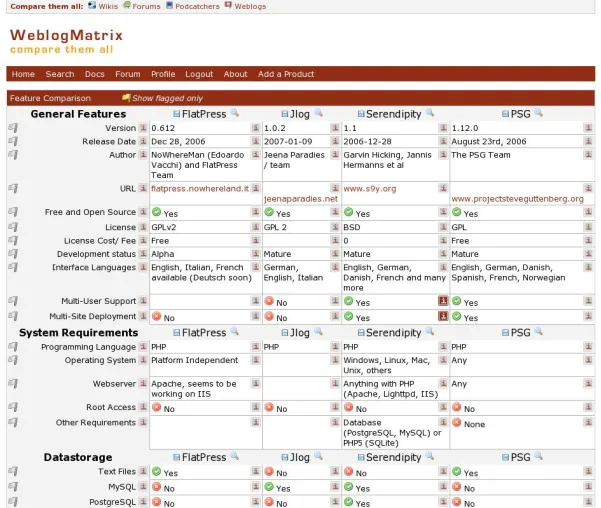Visit jeenaparadies.net link
The height and width of the screenshot is (508, 601).
[300, 199]
